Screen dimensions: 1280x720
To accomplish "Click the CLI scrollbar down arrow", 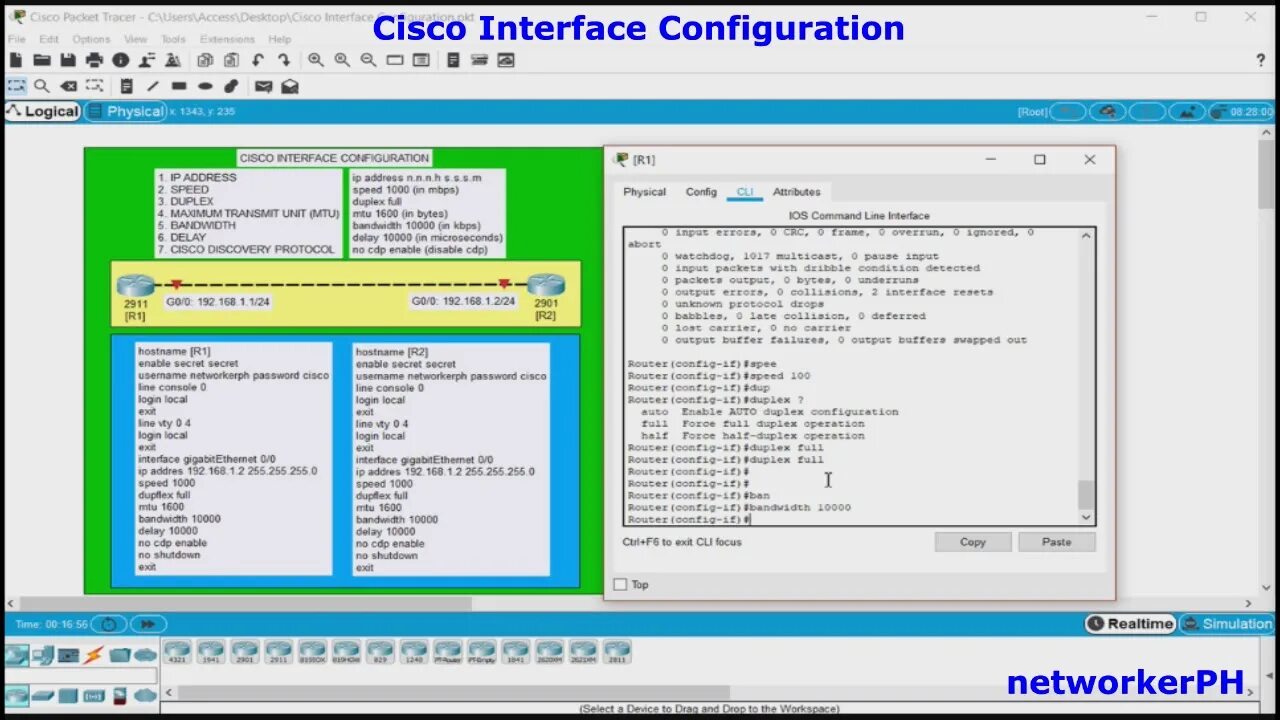I will pyautogui.click(x=1087, y=517).
